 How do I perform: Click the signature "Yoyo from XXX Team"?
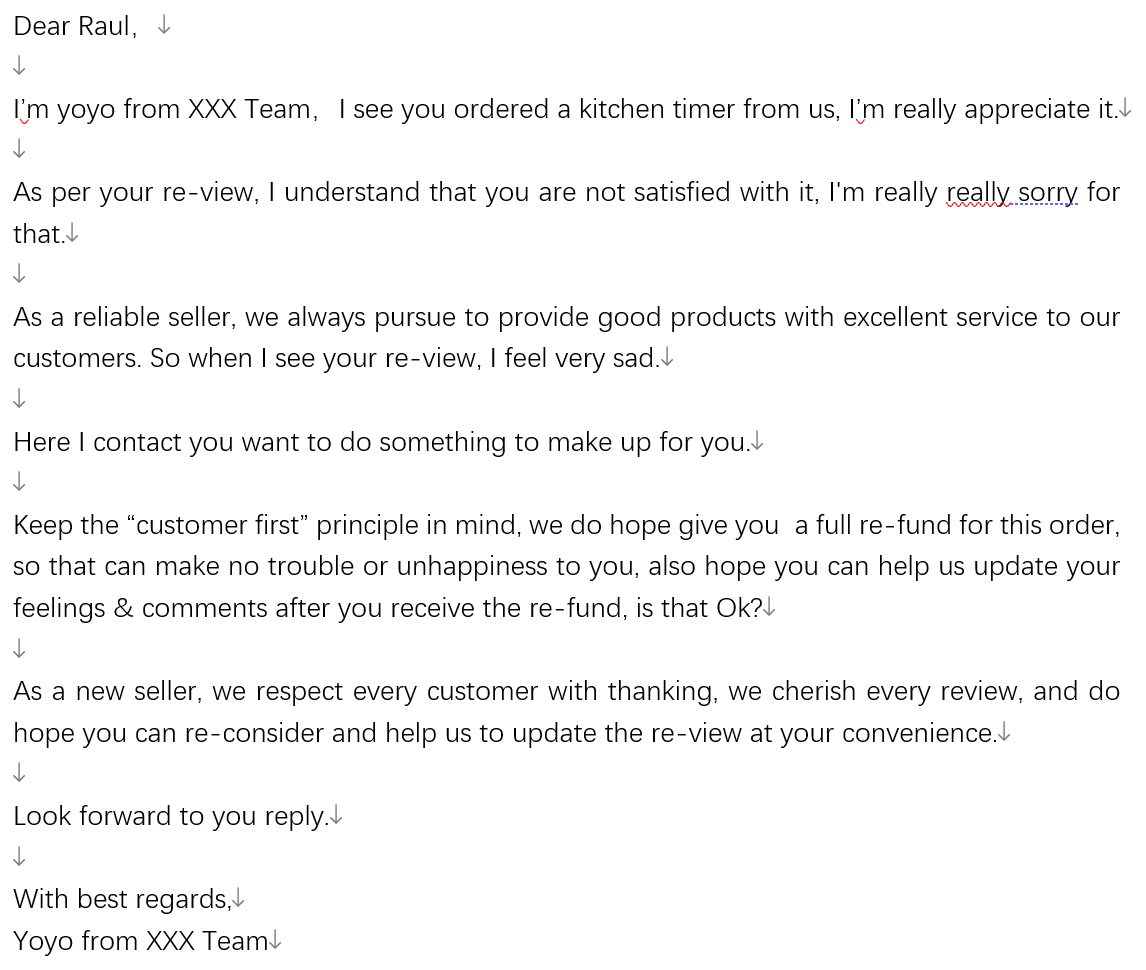[141, 941]
